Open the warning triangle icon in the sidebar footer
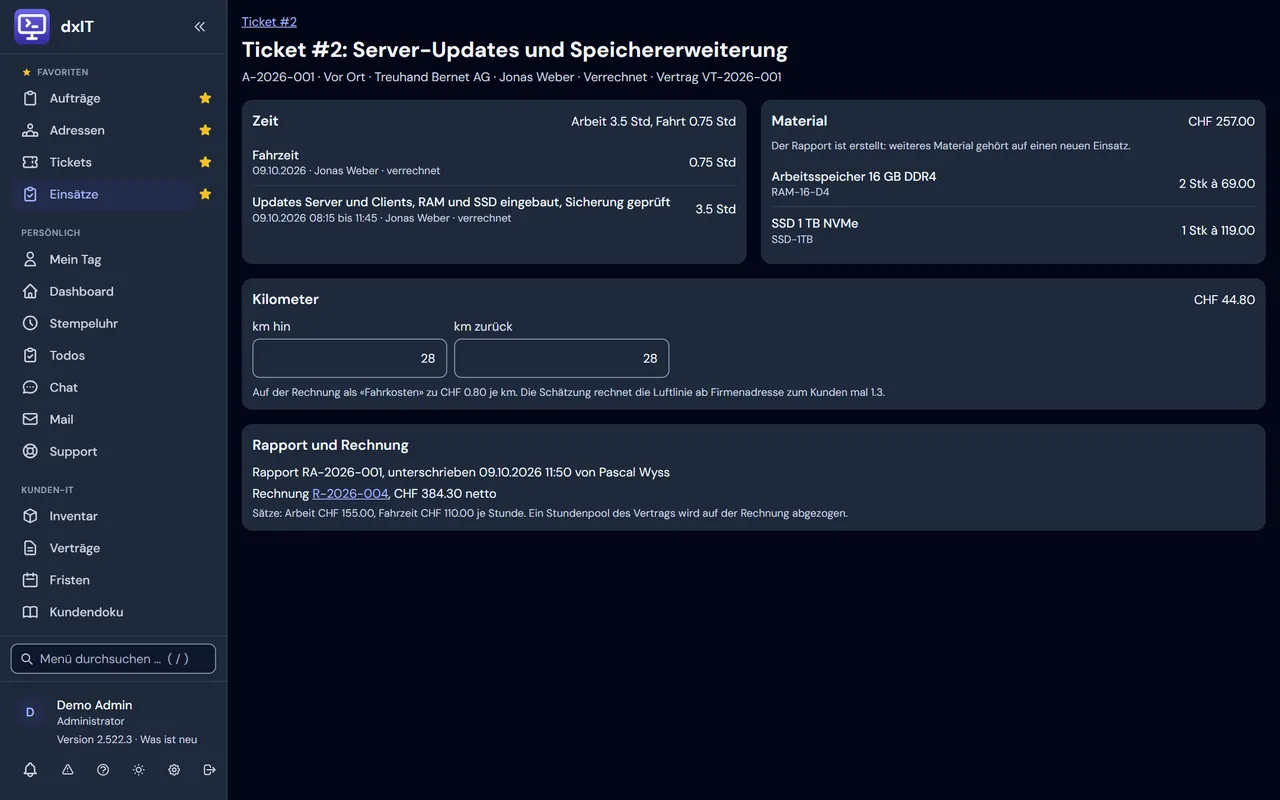This screenshot has height=800, width=1280. pos(68,770)
